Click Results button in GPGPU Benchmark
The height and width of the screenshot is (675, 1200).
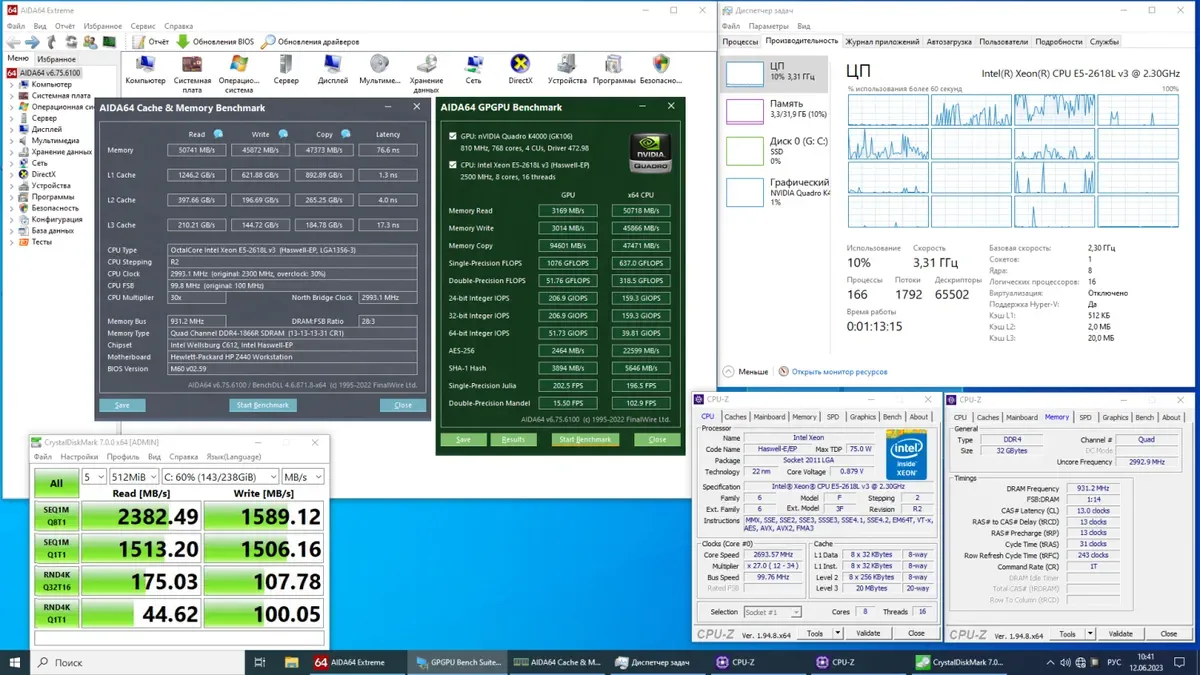tap(513, 439)
